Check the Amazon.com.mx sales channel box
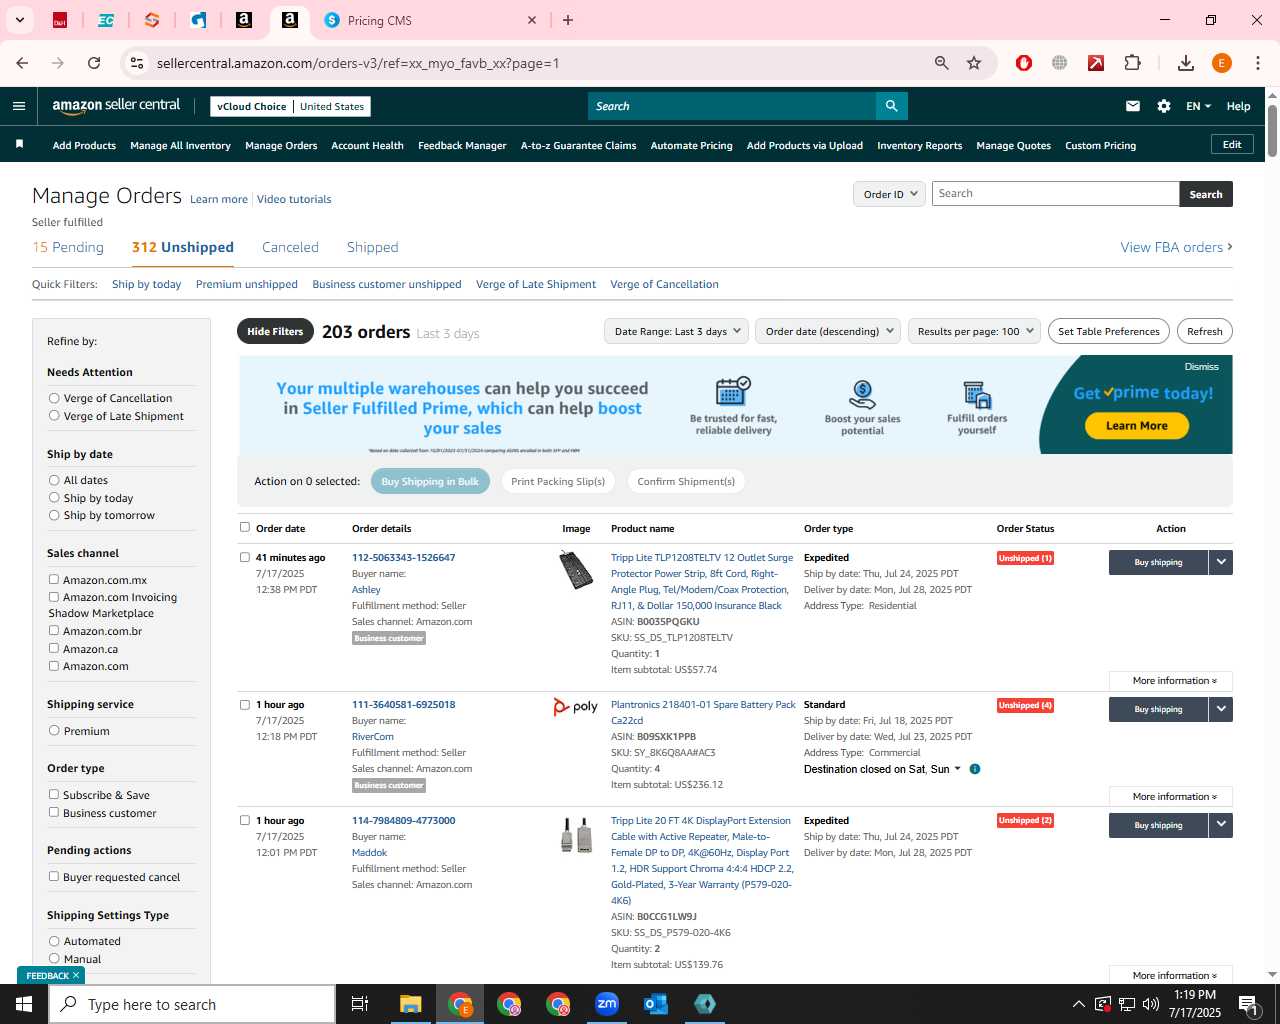 (x=54, y=579)
